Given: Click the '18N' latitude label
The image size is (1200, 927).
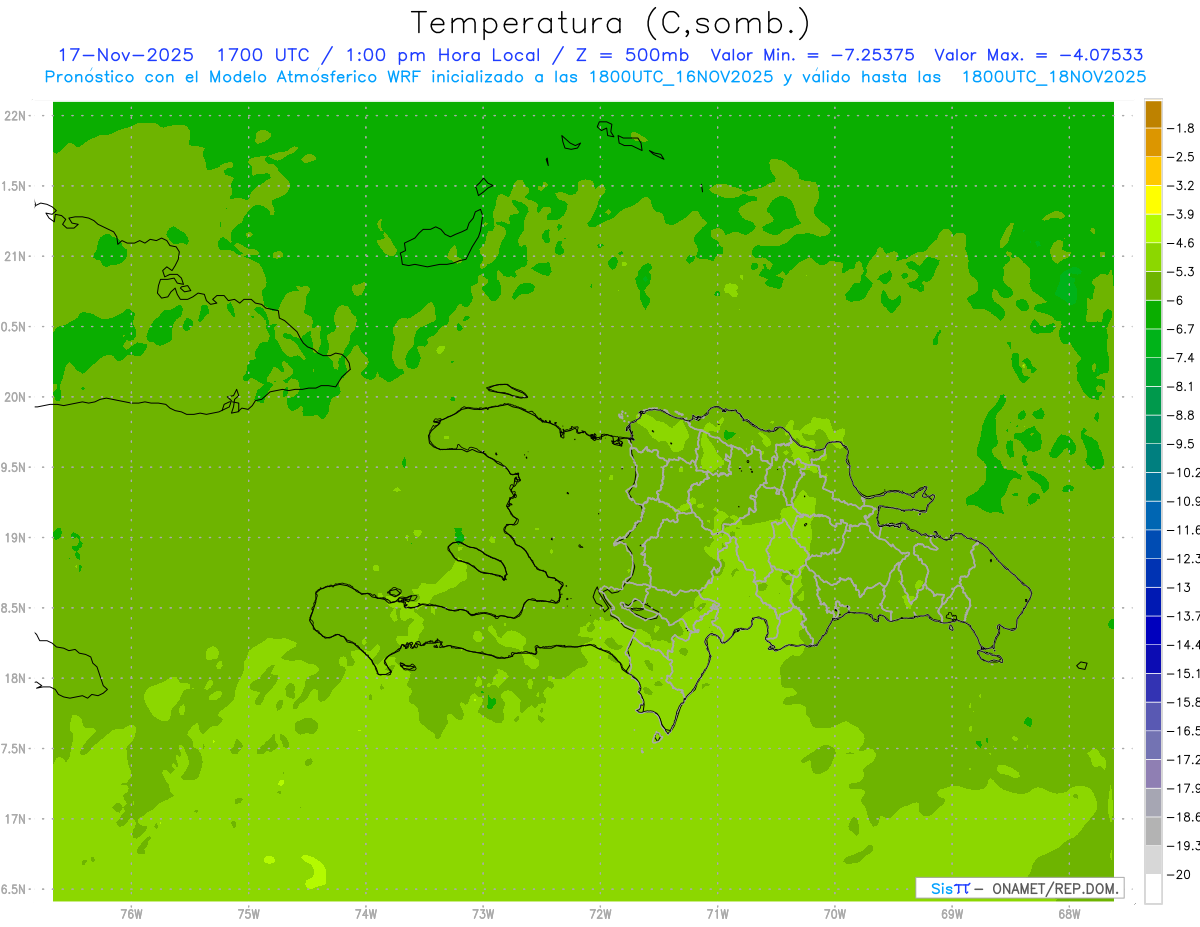Looking at the screenshot, I should (x=17, y=679).
